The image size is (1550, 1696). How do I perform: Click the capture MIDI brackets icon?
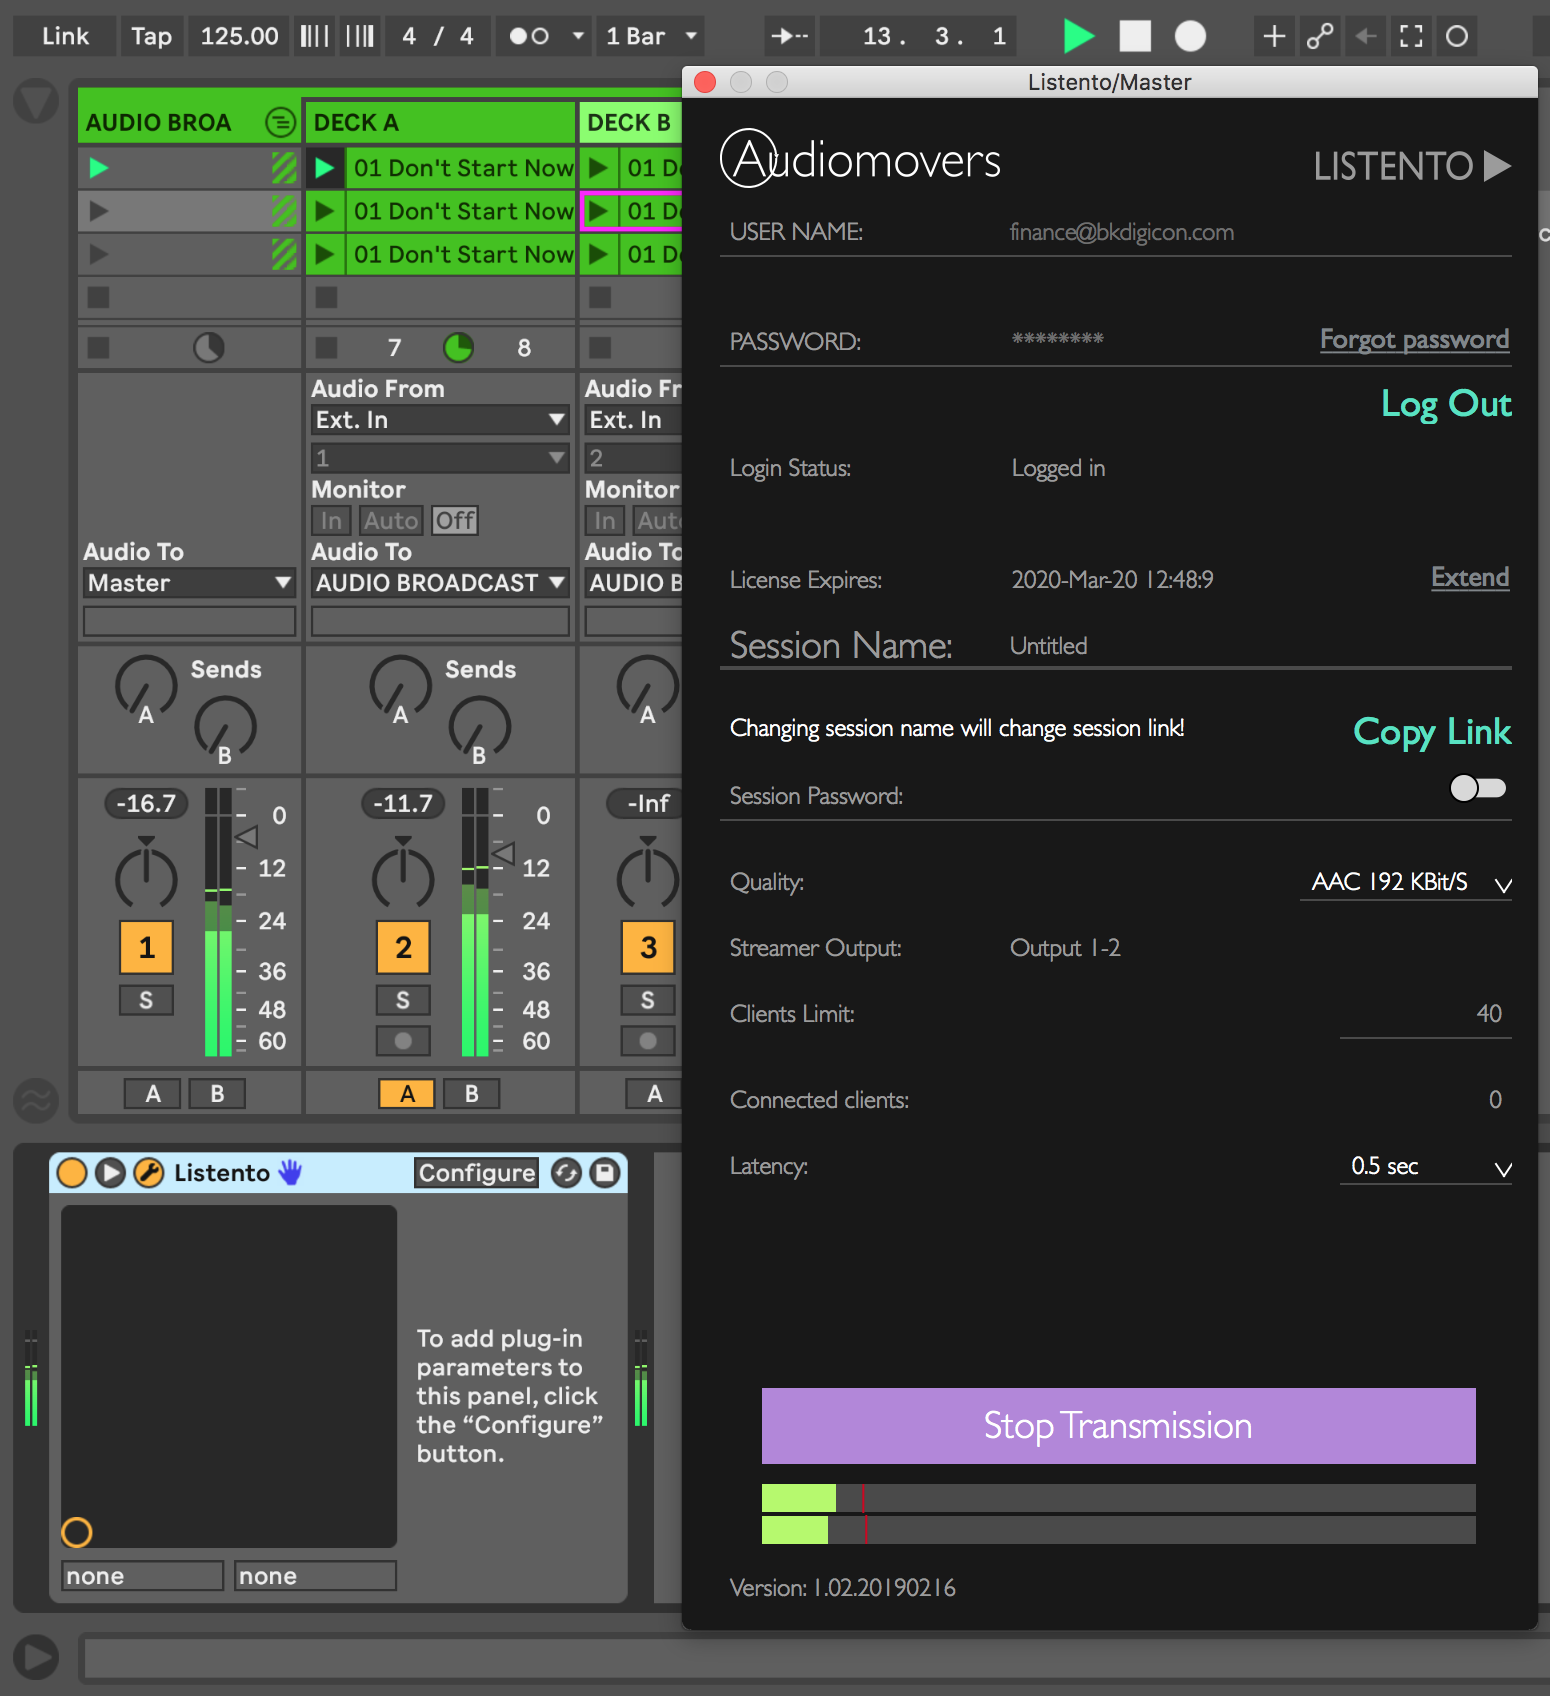click(1411, 36)
